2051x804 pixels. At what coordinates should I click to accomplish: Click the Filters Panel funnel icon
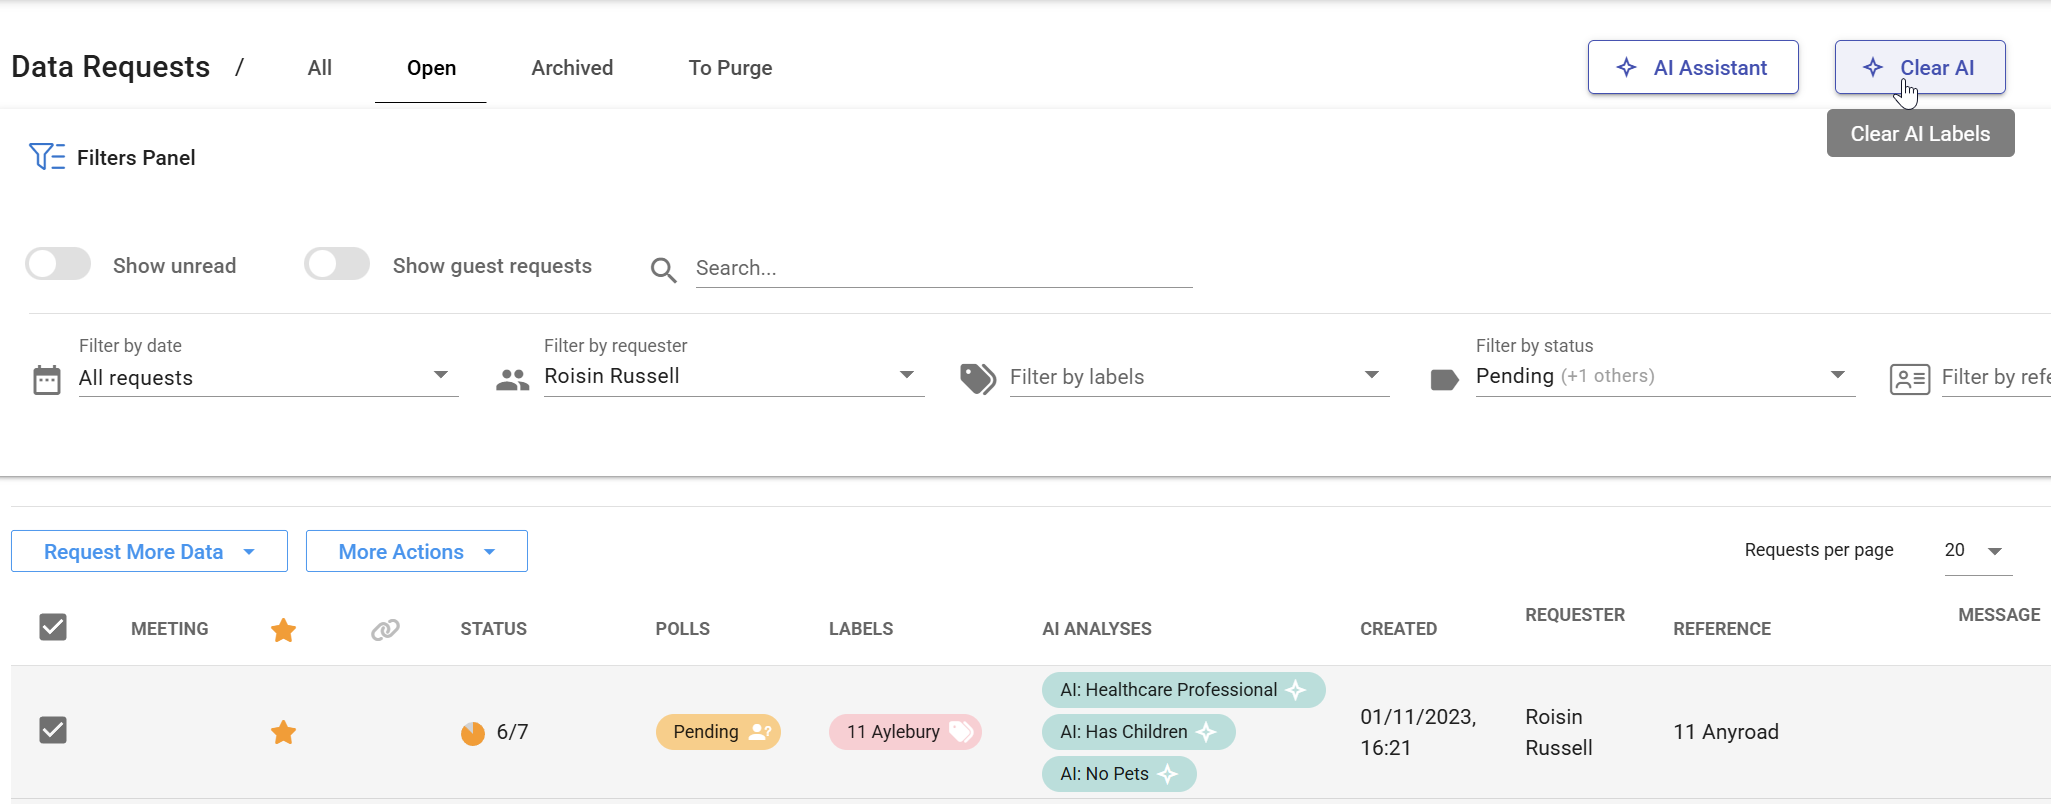tap(47, 157)
